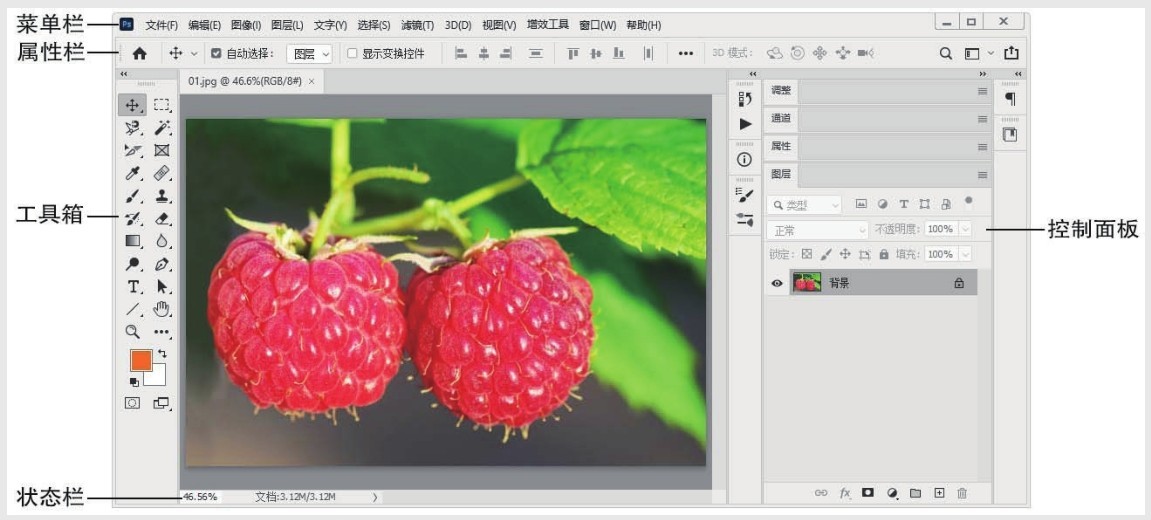Viewport: 1151px width, 520px height.
Task: Swap foreground and background colors
Action: pos(161,353)
